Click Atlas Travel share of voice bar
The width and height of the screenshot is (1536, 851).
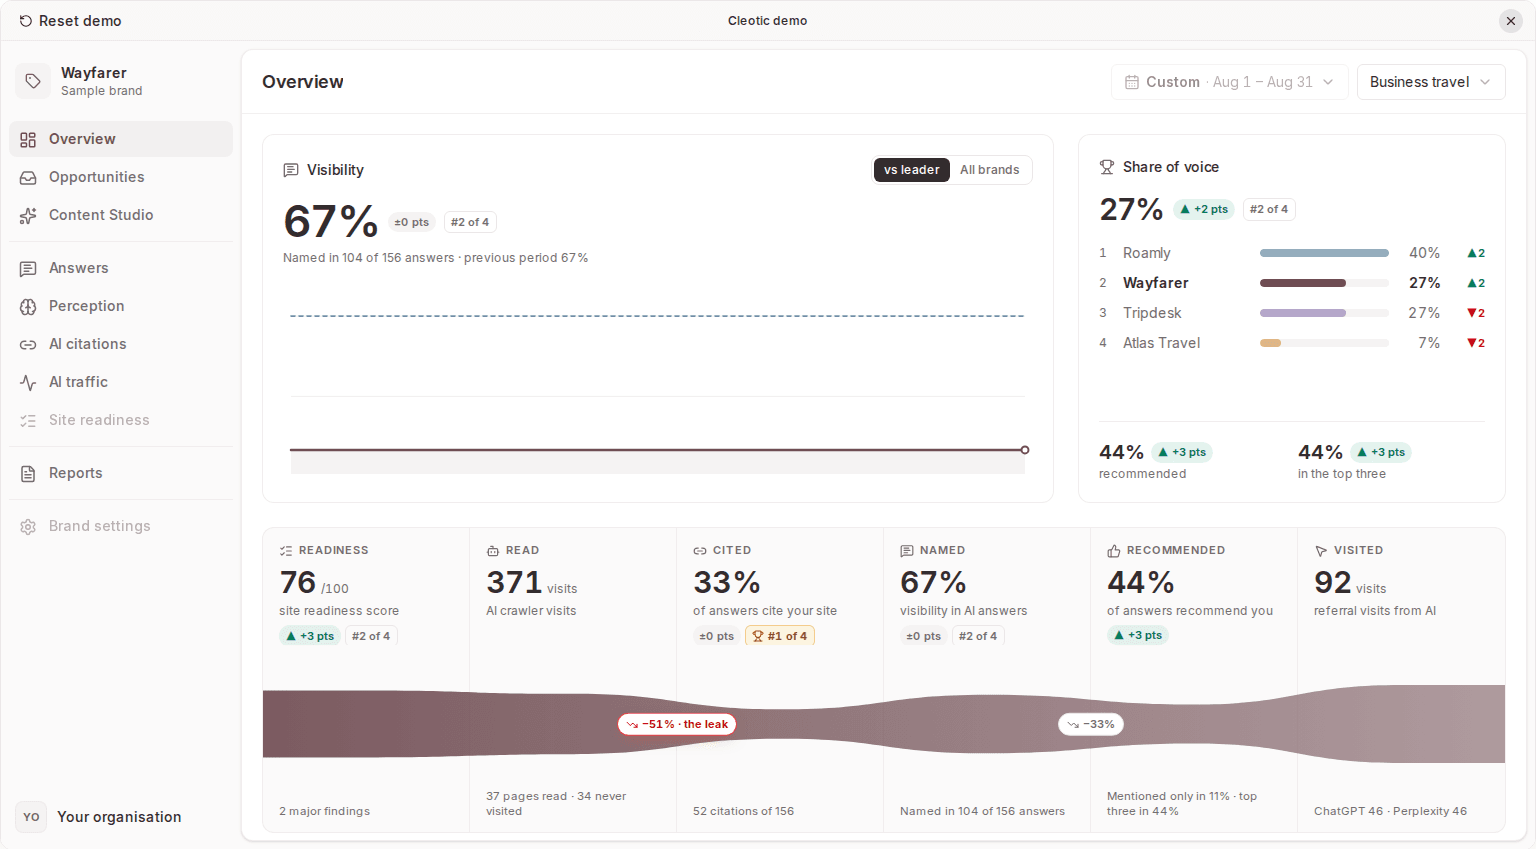(1324, 343)
